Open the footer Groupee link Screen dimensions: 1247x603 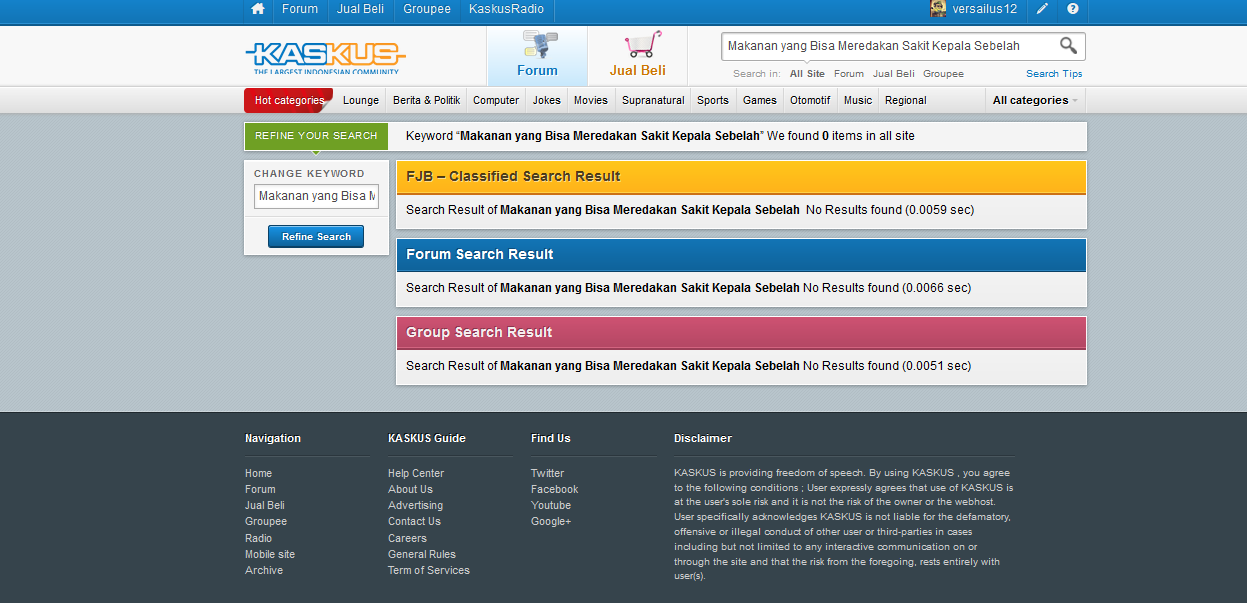pos(266,522)
